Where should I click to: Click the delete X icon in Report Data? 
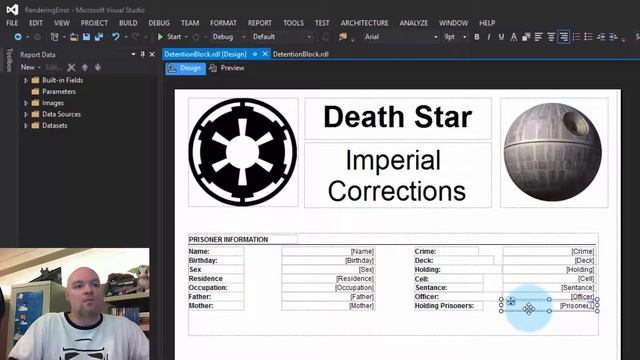(x=71, y=67)
